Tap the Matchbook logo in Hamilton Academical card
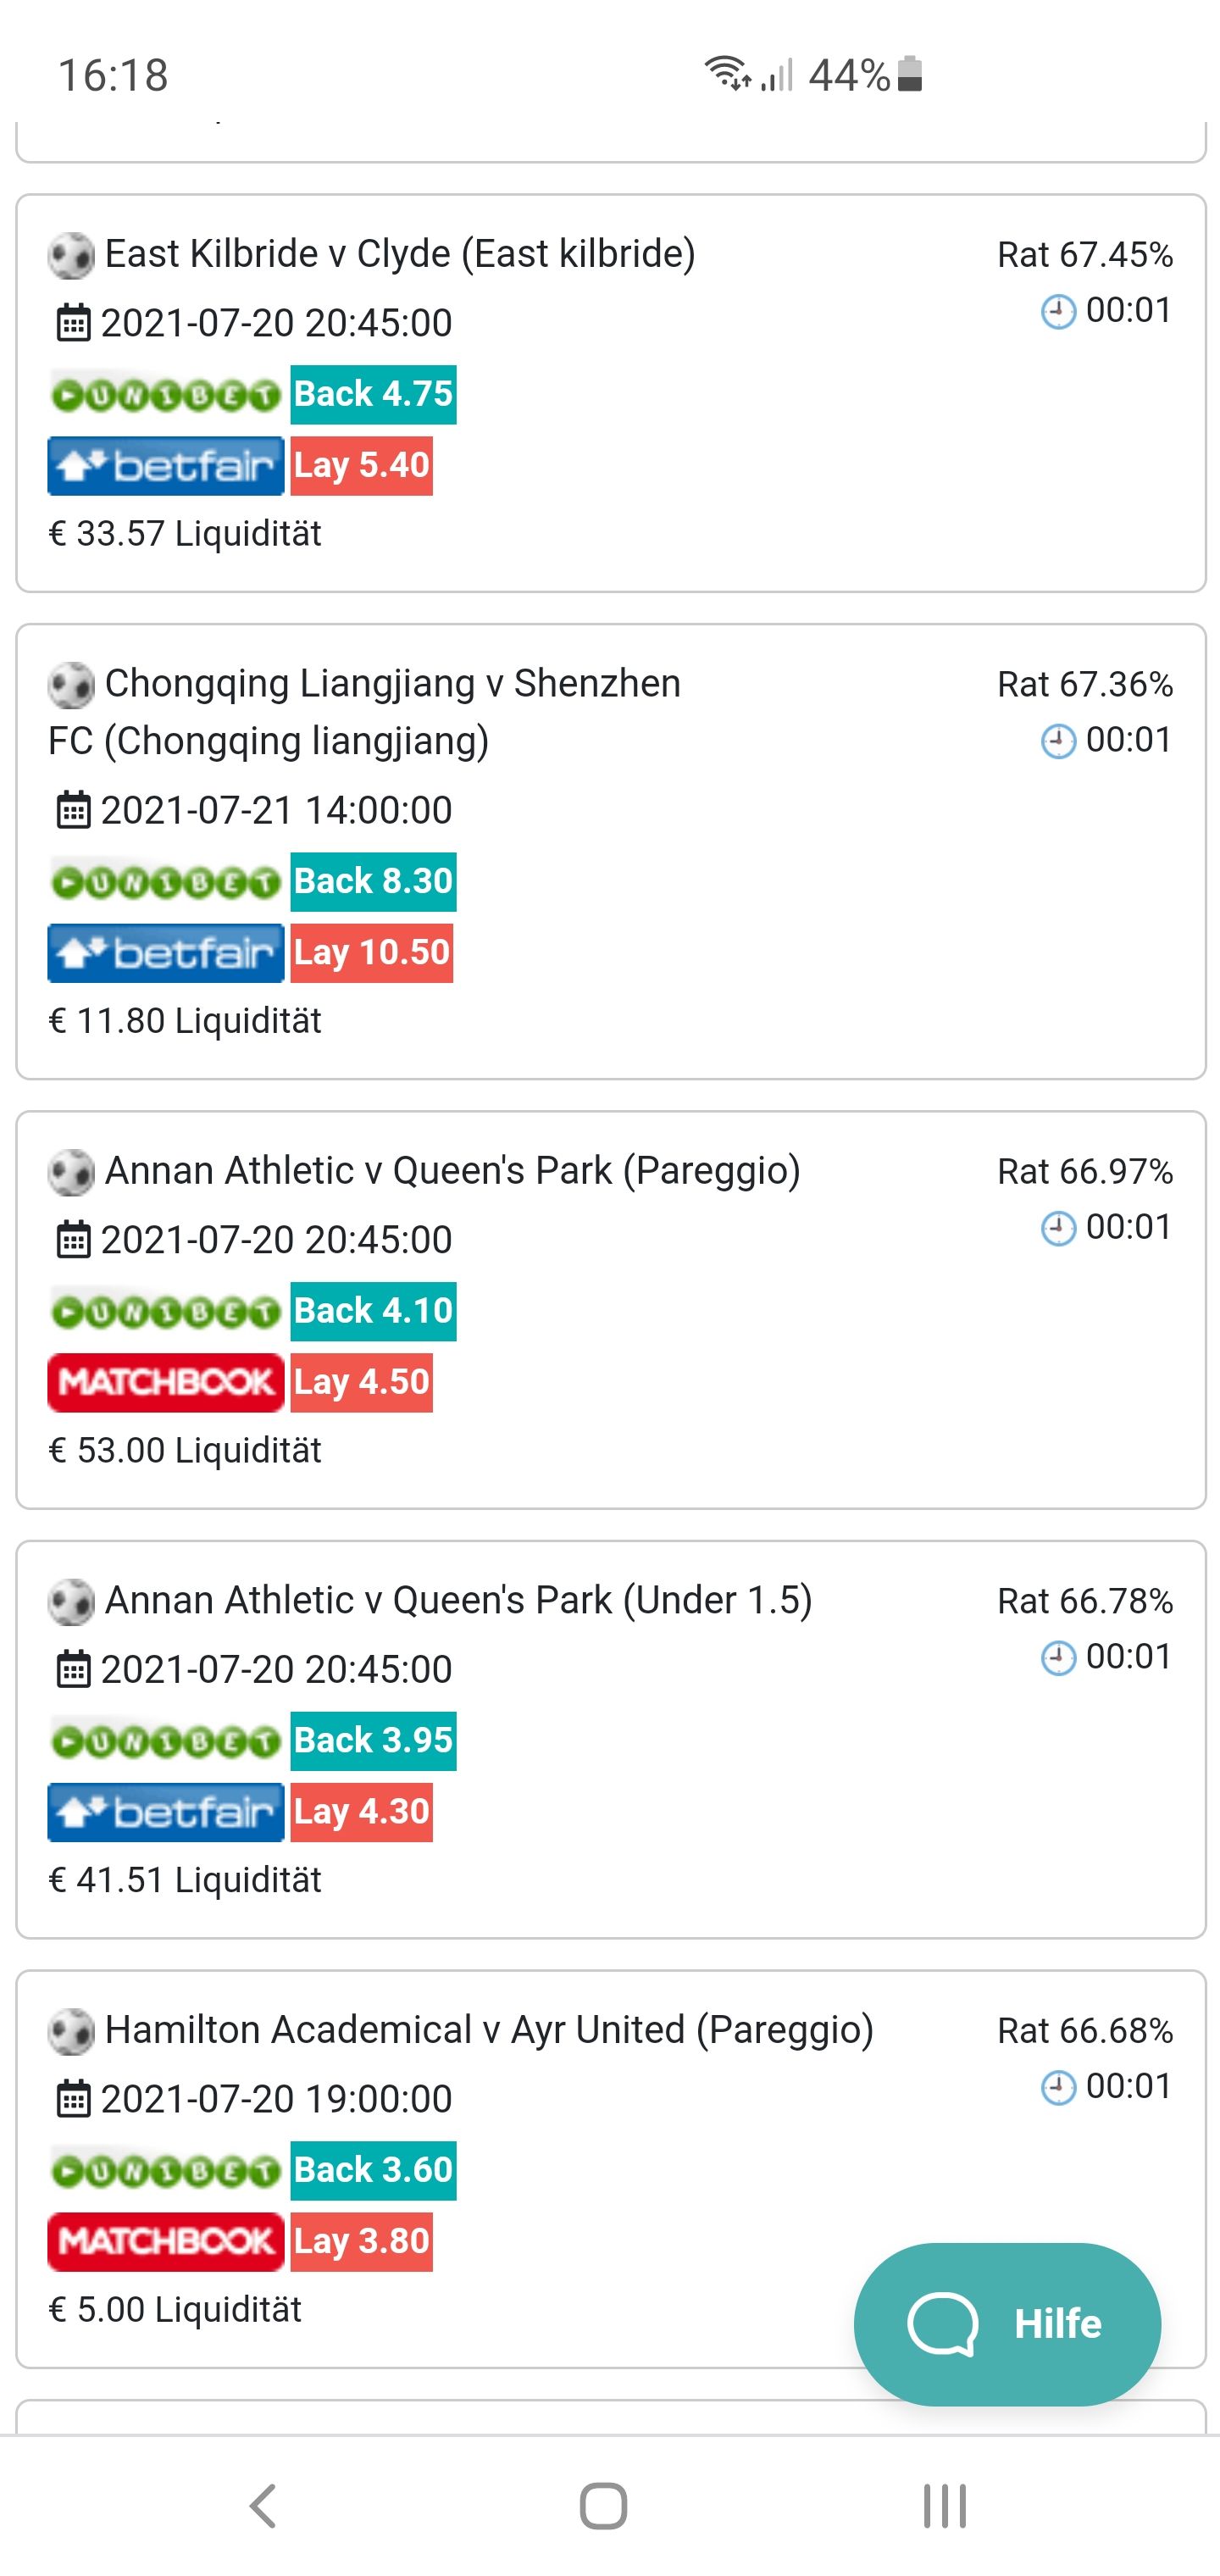The height and width of the screenshot is (2576, 1220). coord(166,2241)
